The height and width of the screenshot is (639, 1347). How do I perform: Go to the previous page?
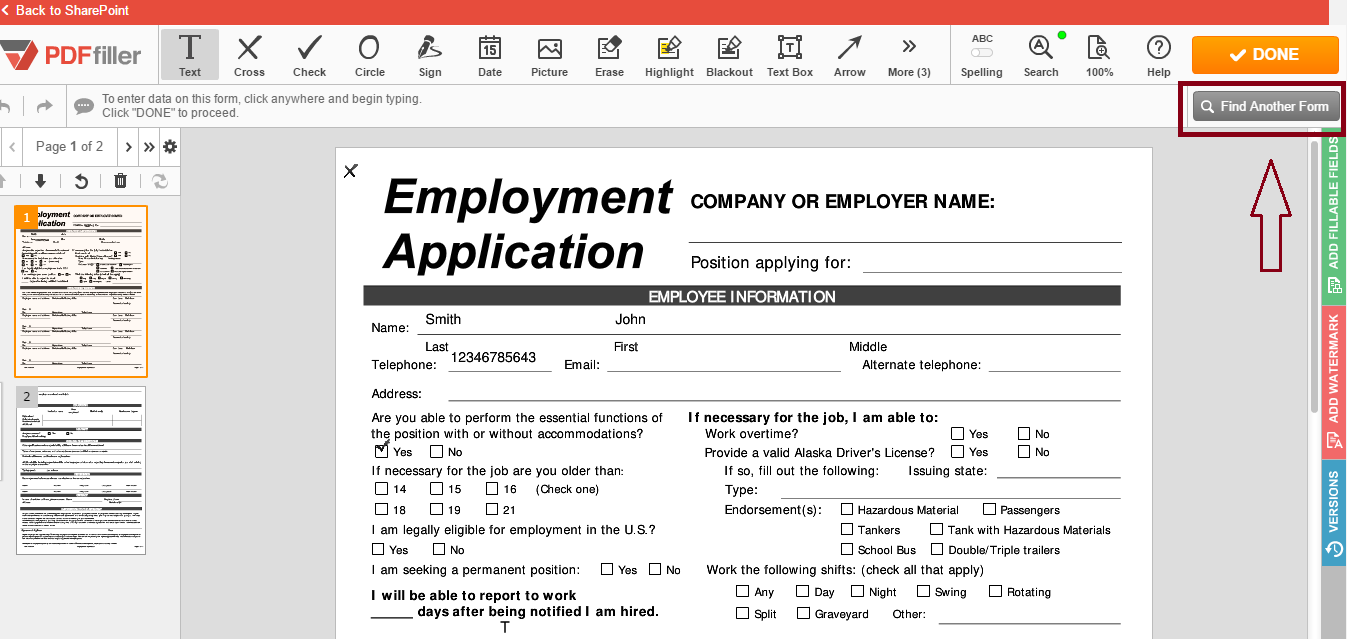pyautogui.click(x=12, y=147)
